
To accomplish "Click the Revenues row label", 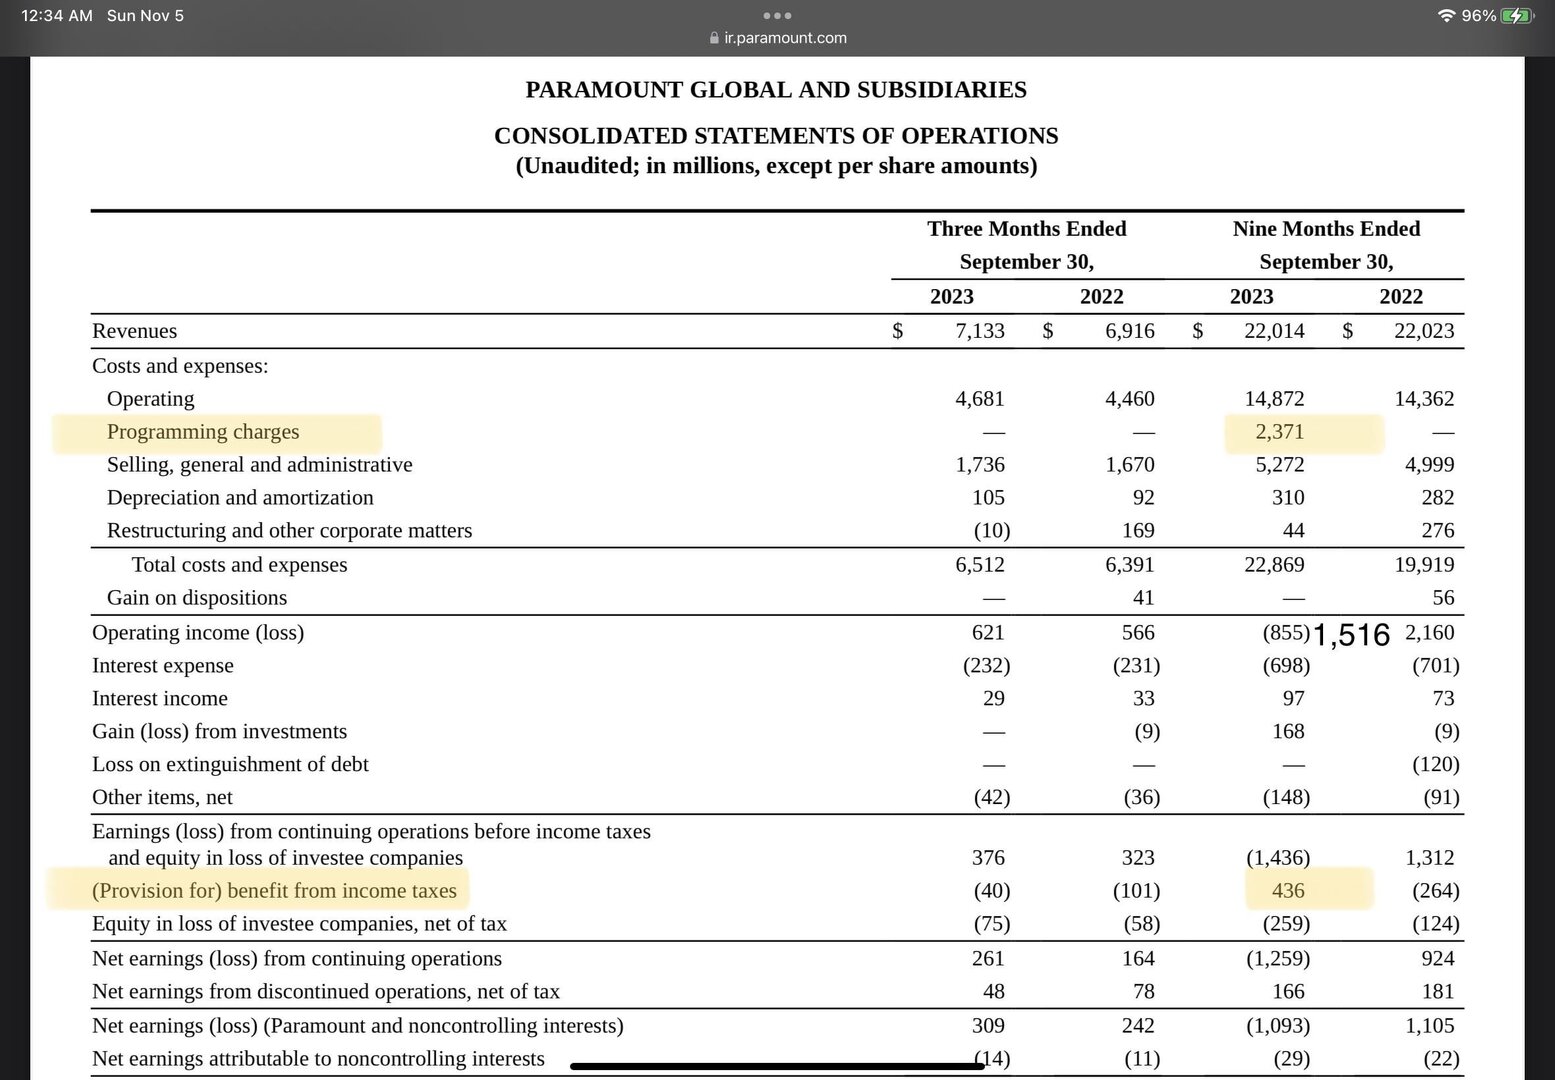I will [134, 331].
